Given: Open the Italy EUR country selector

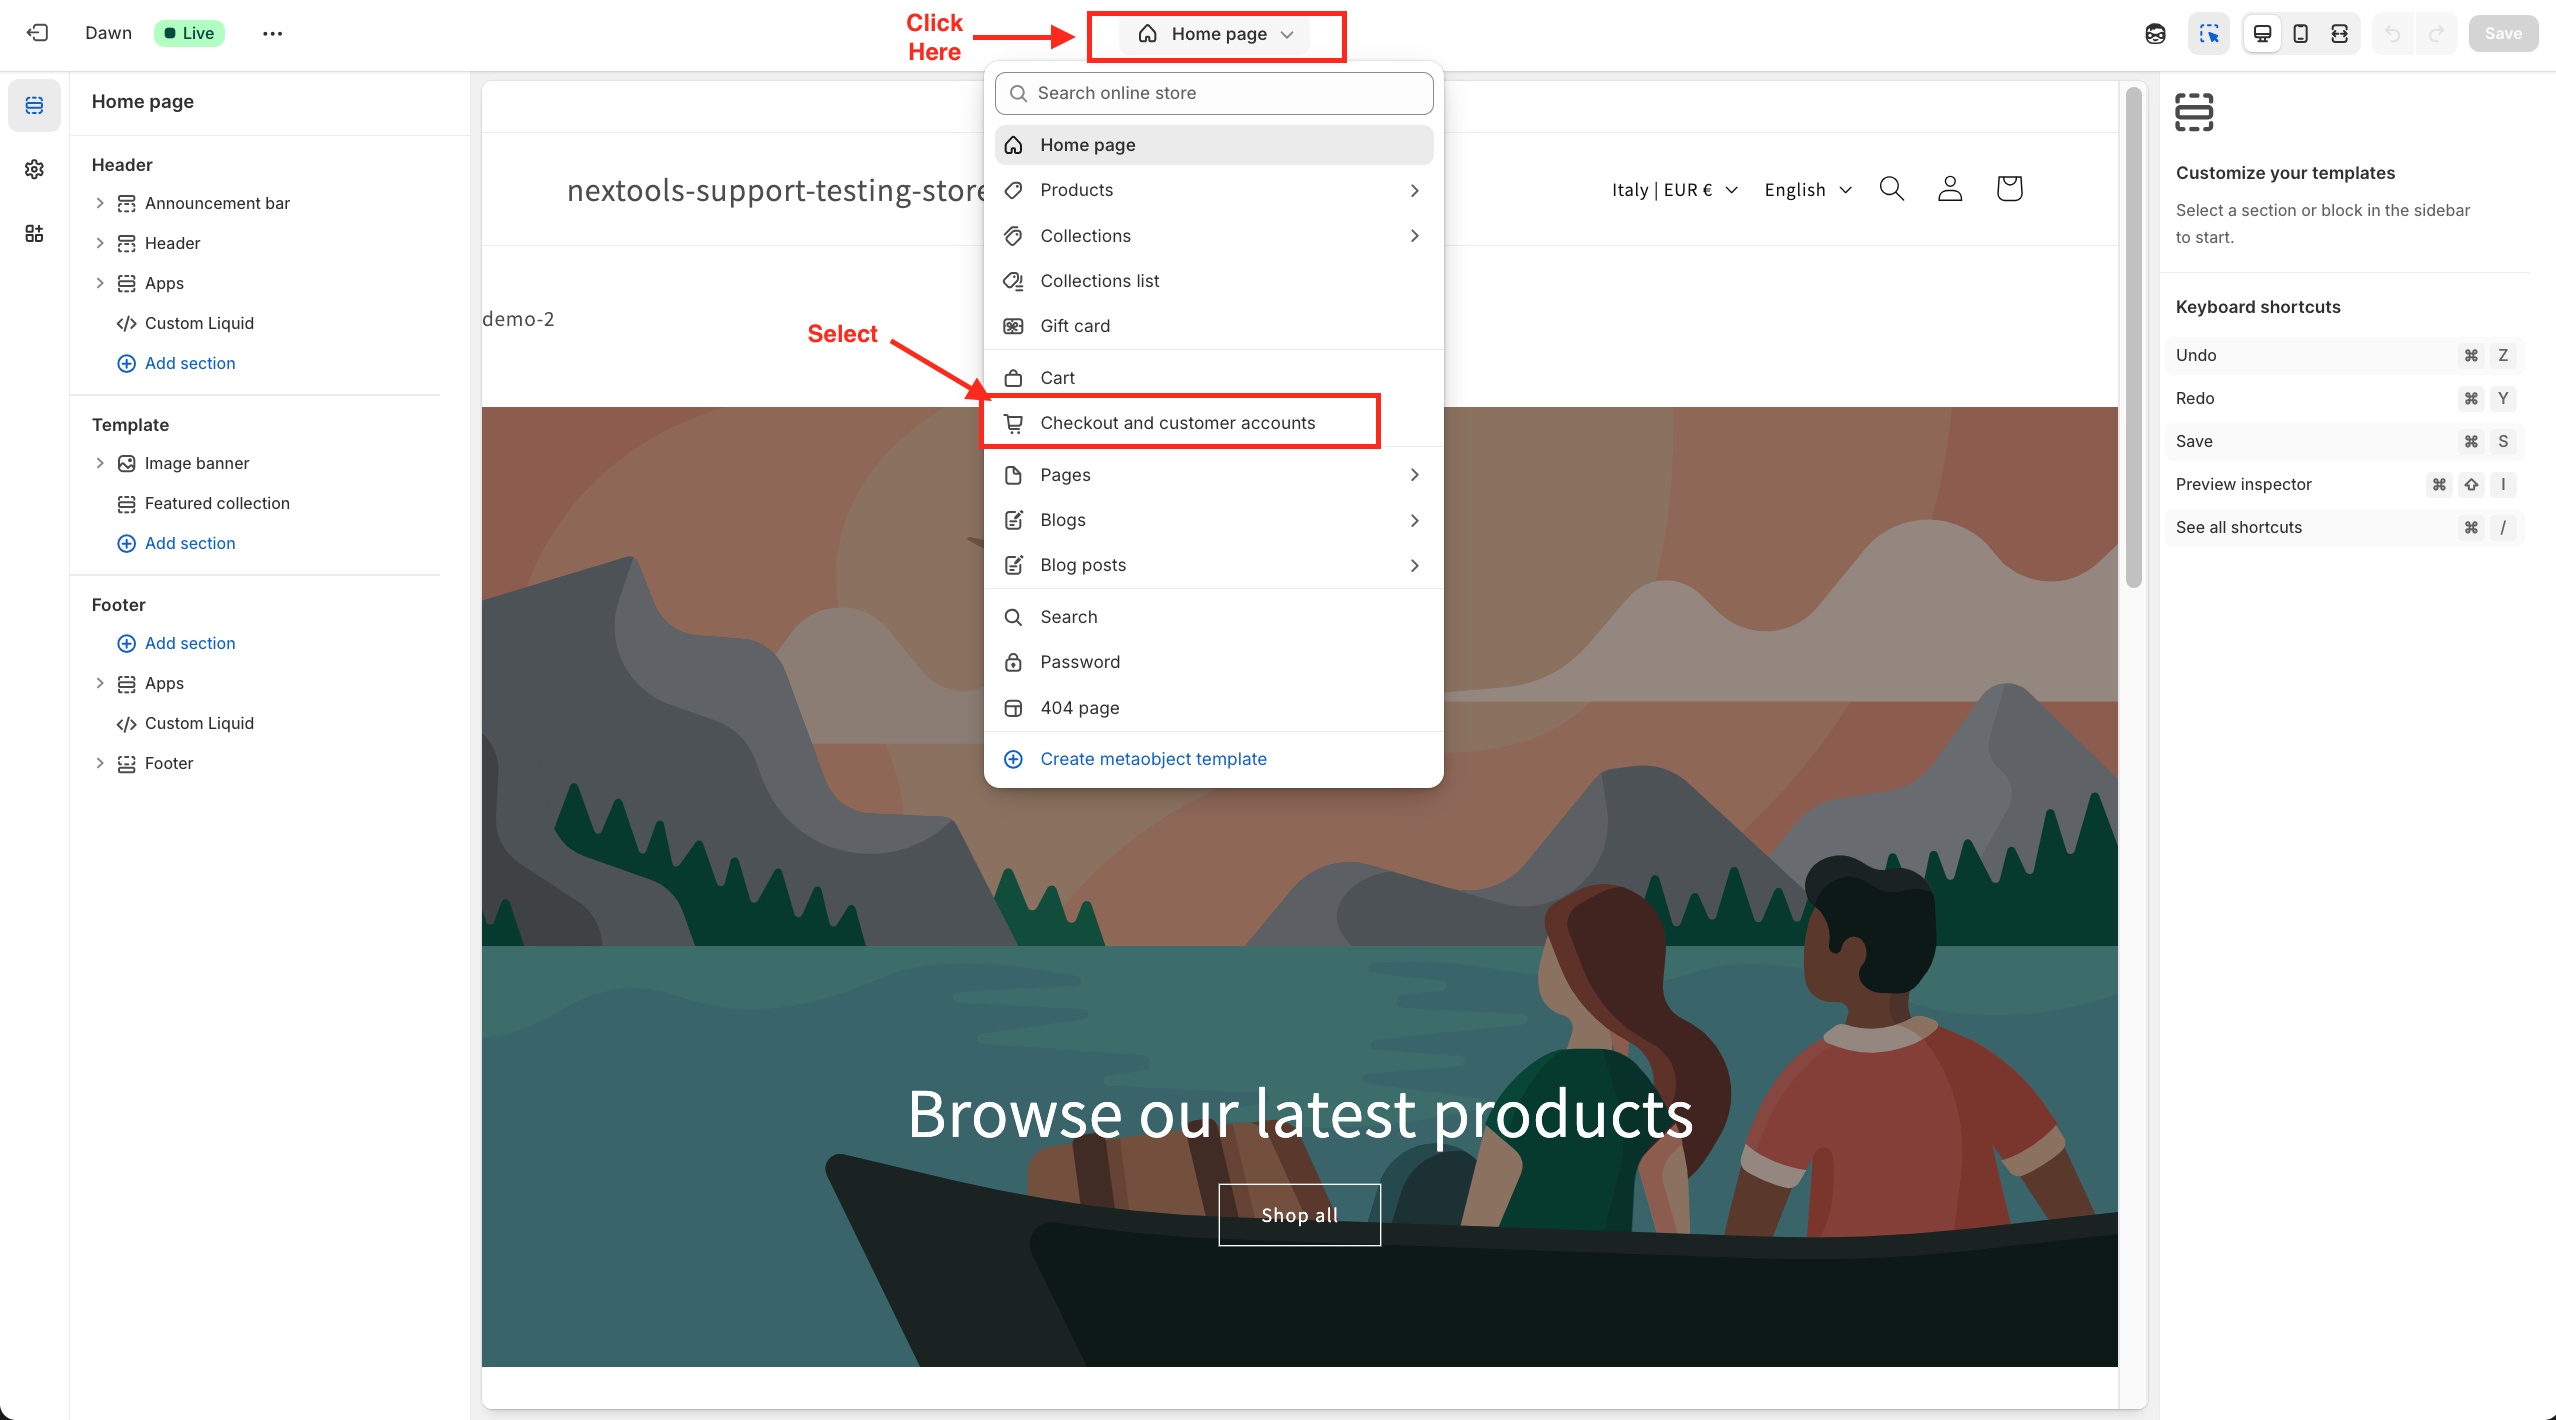Looking at the screenshot, I should tap(1674, 190).
